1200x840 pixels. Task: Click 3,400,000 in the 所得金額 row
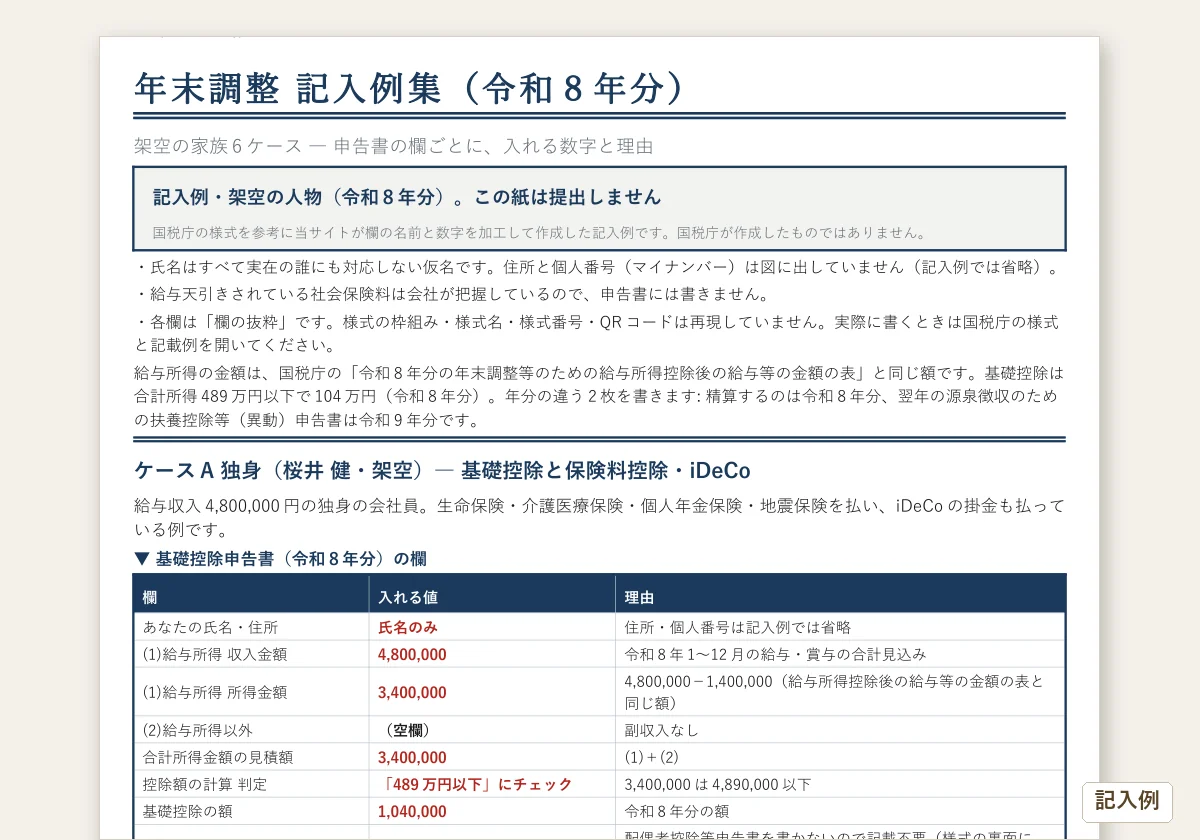(x=412, y=692)
